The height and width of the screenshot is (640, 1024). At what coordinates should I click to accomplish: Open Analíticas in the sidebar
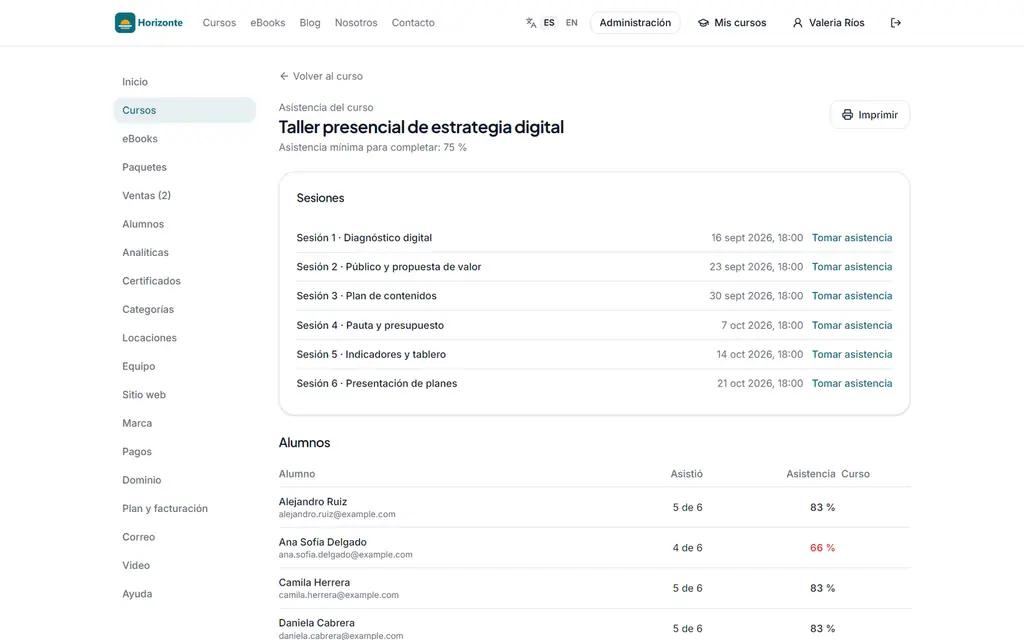(184, 252)
